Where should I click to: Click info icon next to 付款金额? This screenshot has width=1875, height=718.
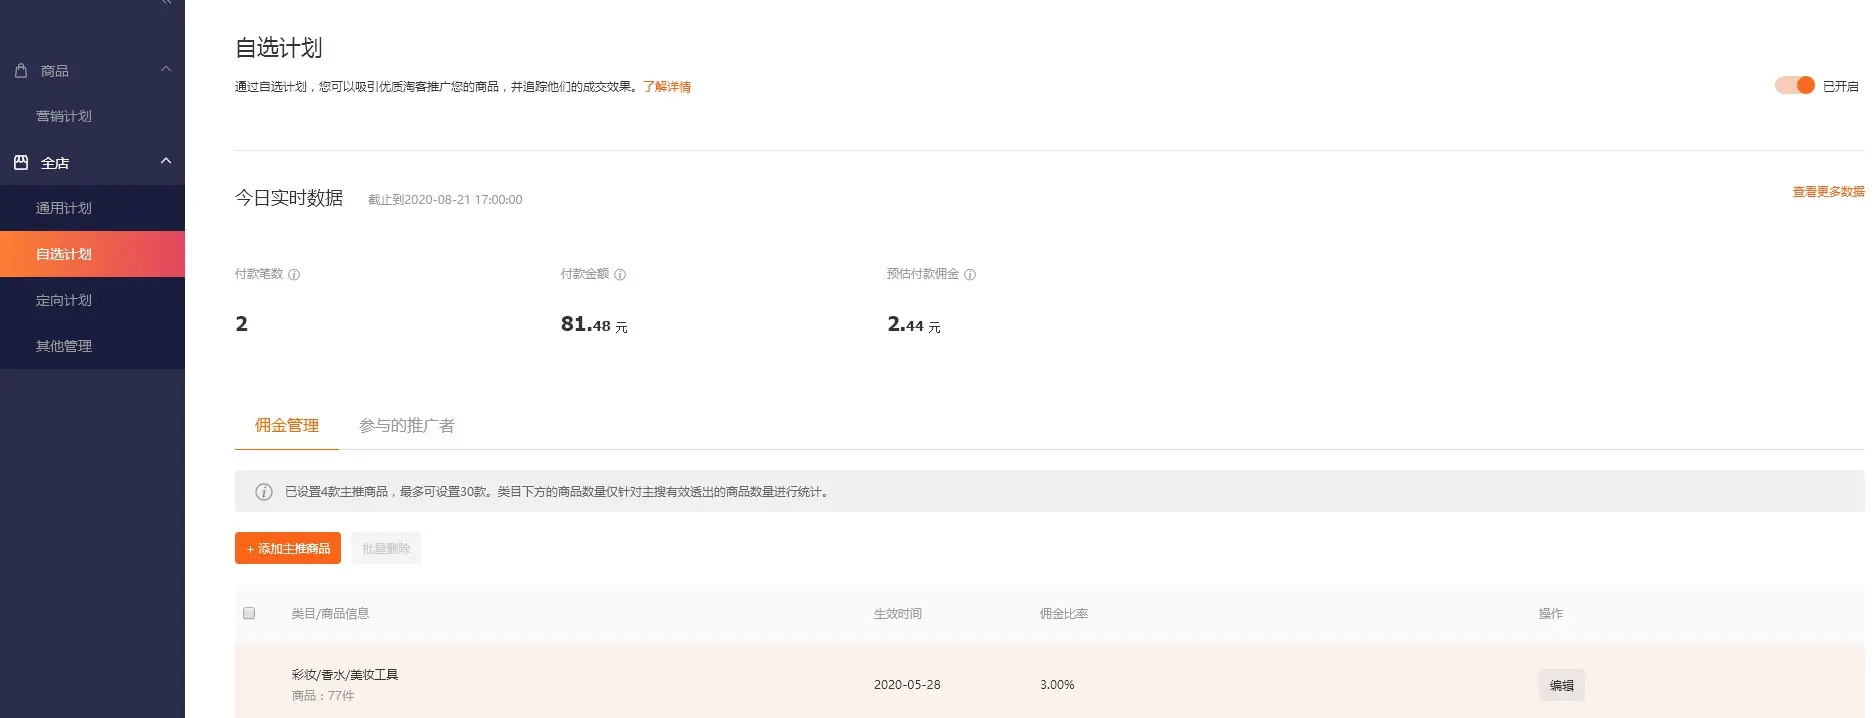tap(620, 275)
